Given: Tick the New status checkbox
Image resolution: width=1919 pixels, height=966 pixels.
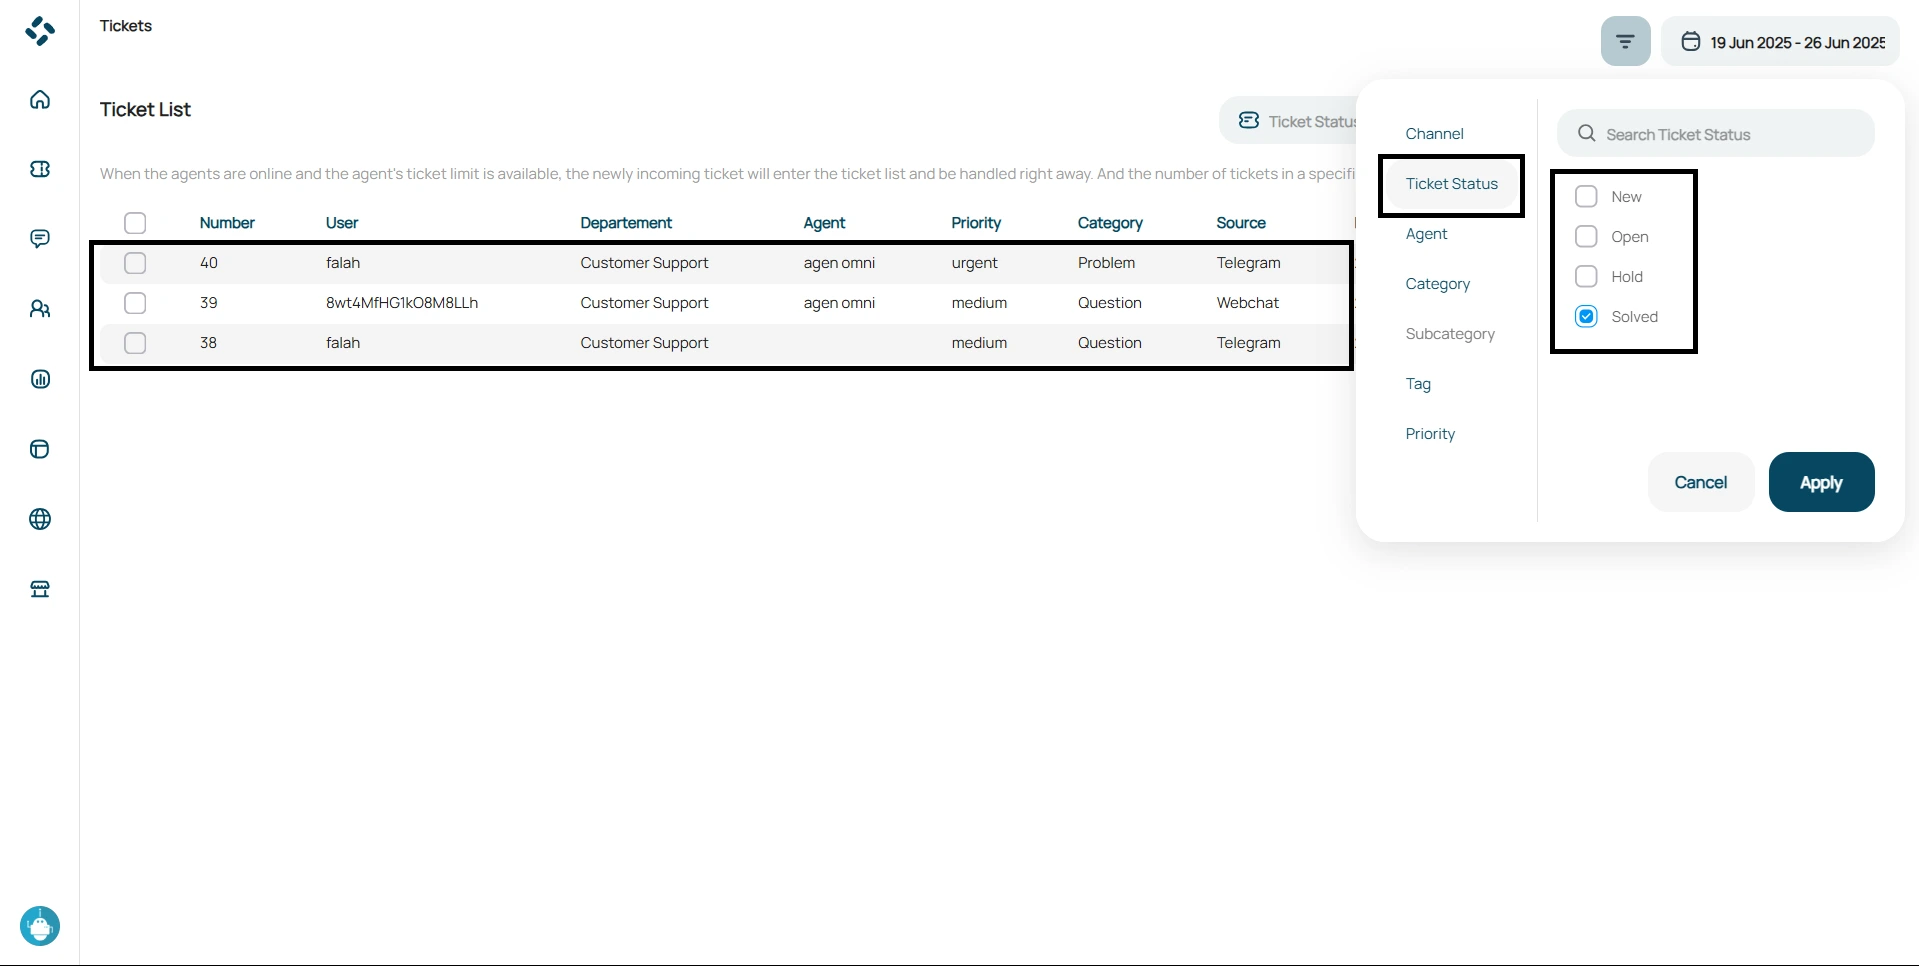Looking at the screenshot, I should [x=1586, y=196].
